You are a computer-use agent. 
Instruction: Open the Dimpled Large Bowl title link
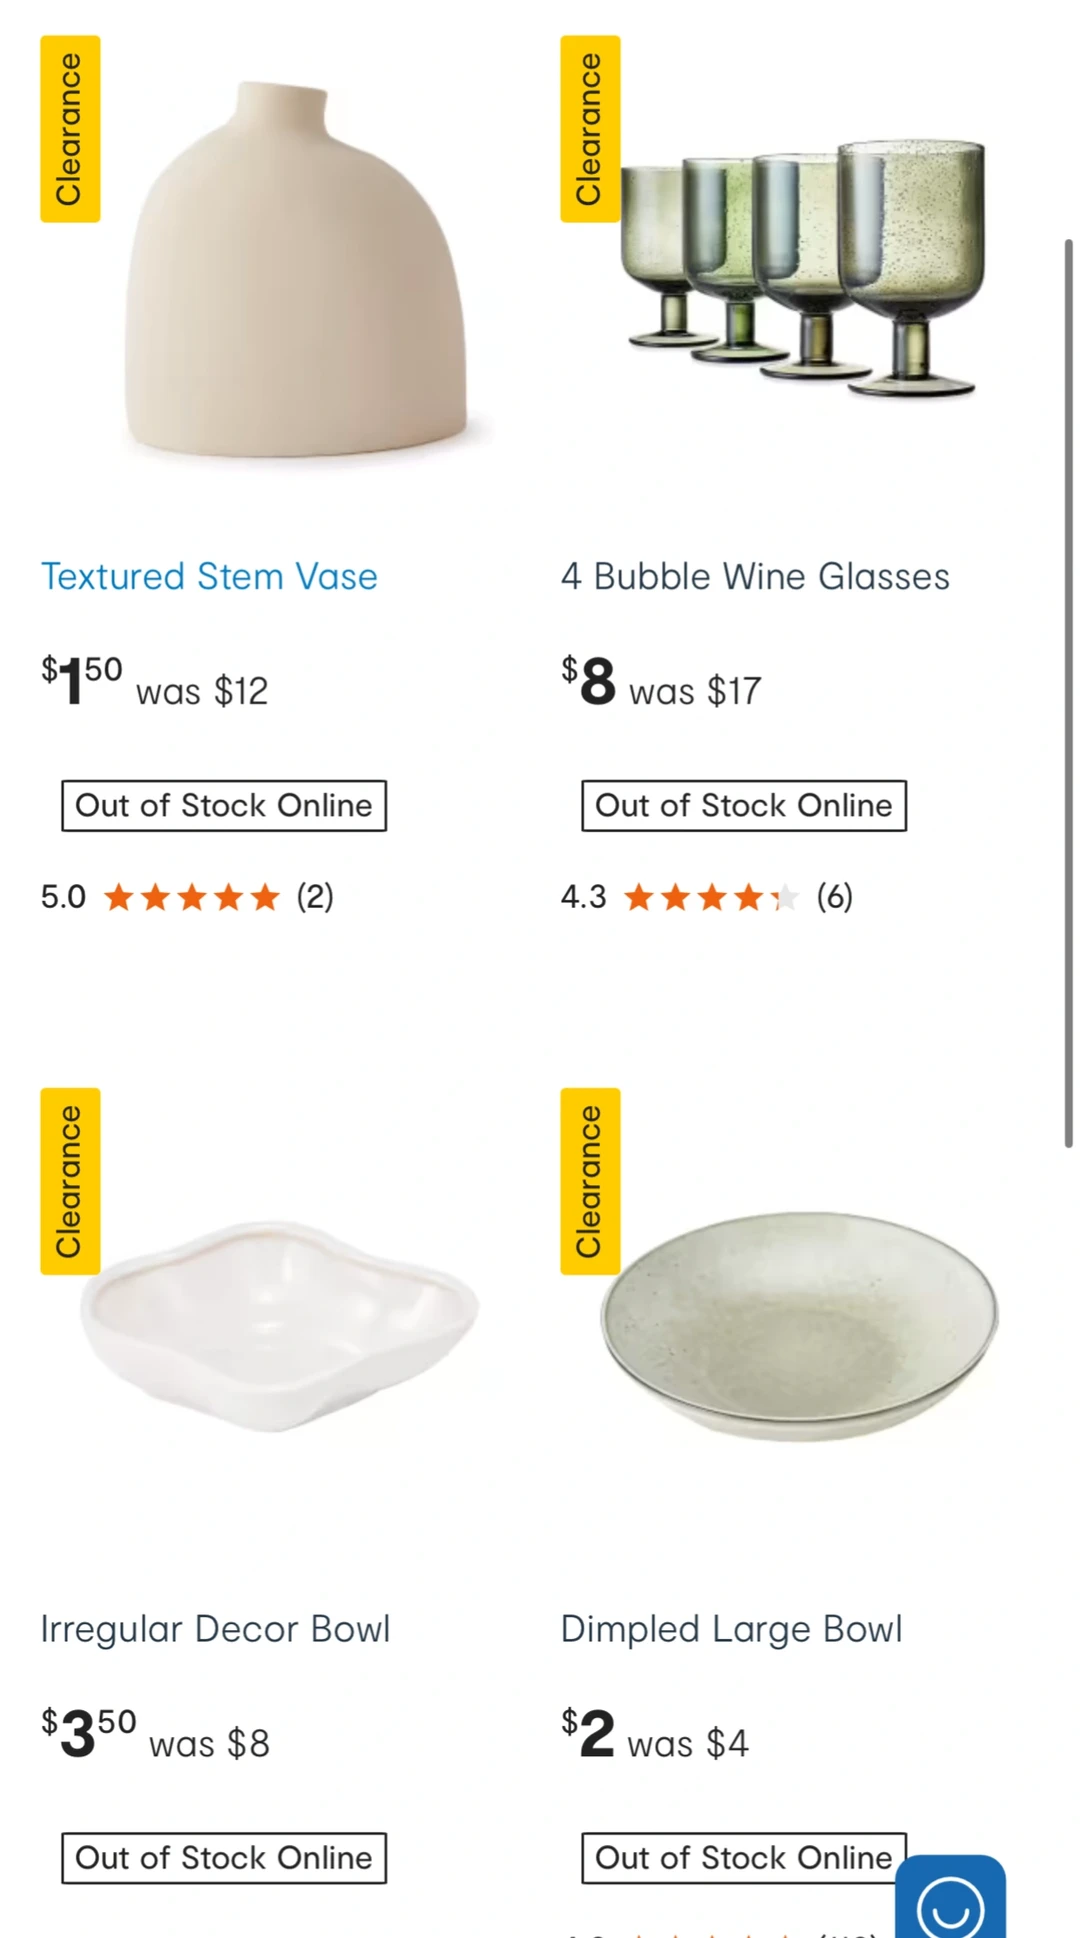click(x=731, y=1629)
